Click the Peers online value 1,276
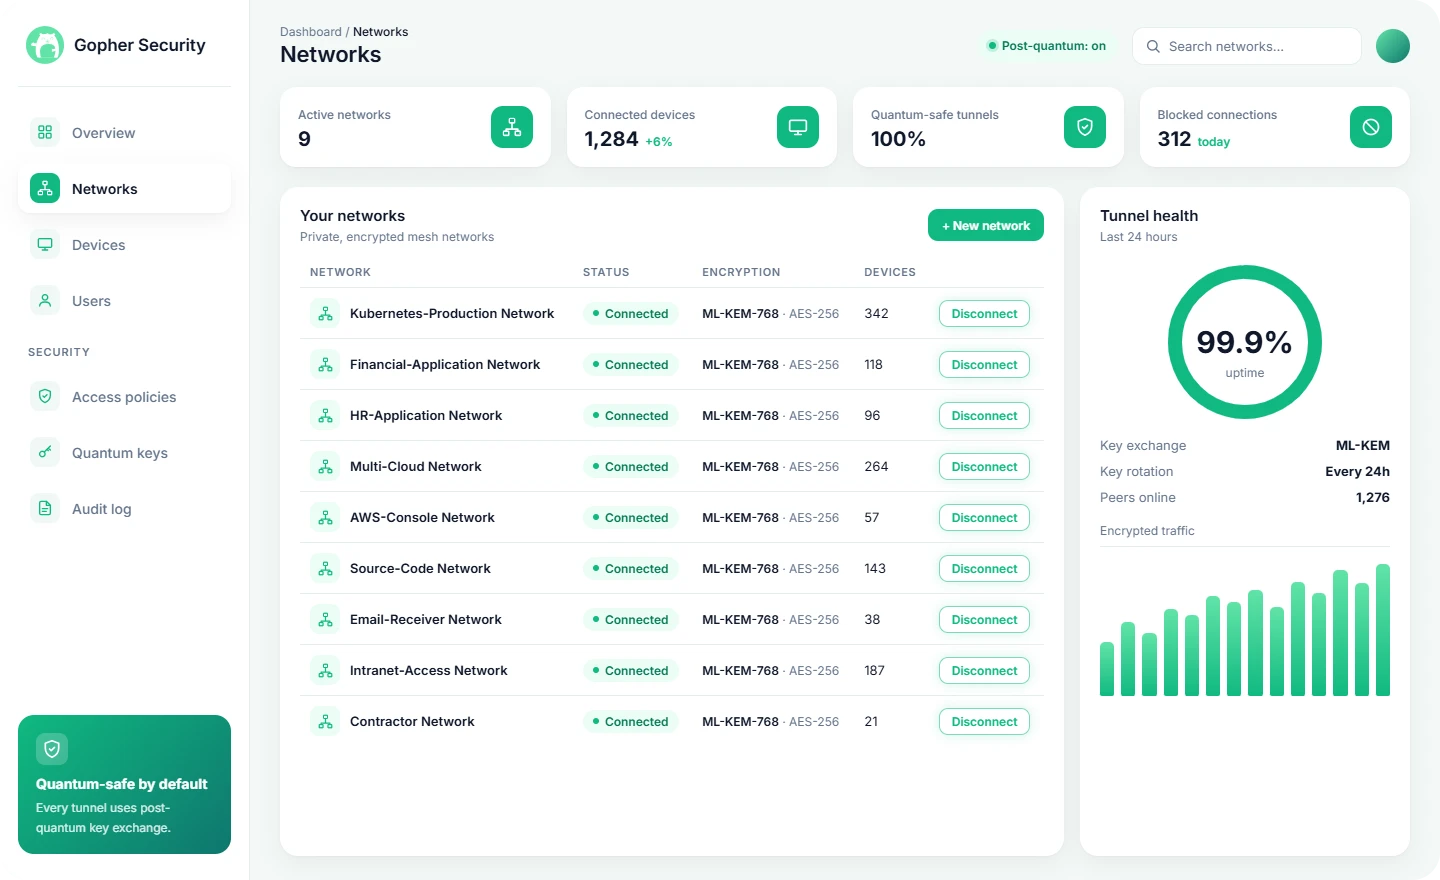The width and height of the screenshot is (1440, 880). pyautogui.click(x=1372, y=497)
